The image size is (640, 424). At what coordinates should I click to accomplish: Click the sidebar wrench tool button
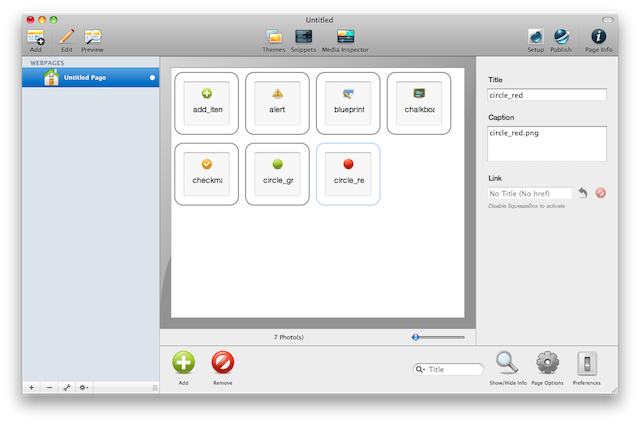(67, 387)
